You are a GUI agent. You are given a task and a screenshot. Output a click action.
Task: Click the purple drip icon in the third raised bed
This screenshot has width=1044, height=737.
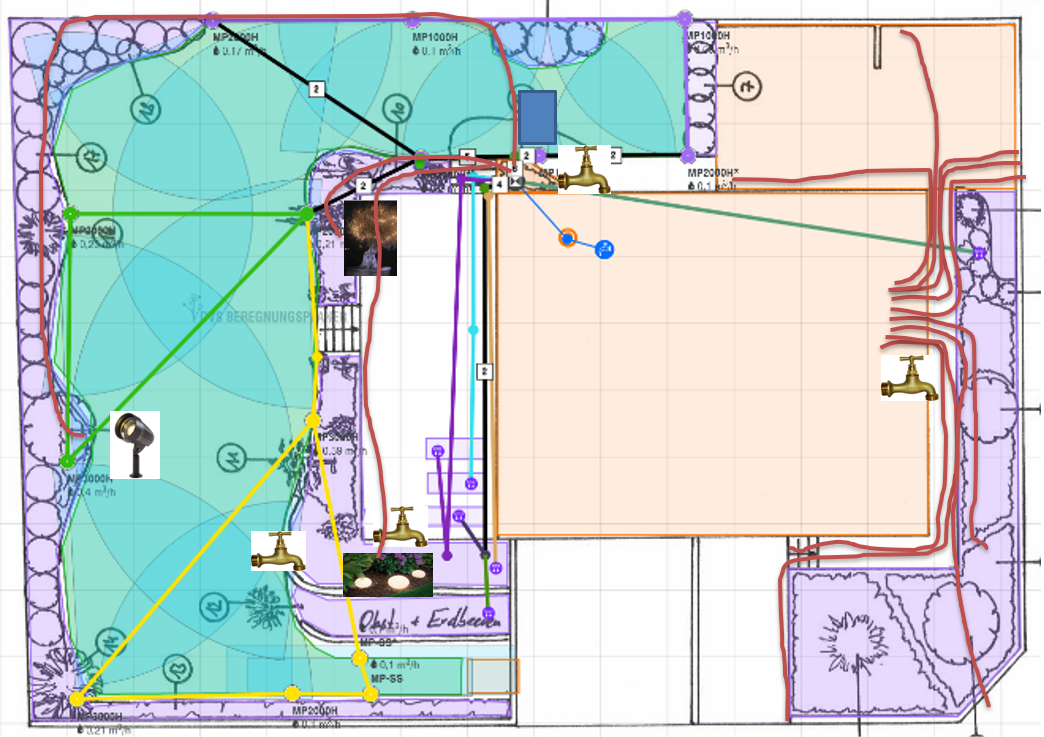(459, 516)
